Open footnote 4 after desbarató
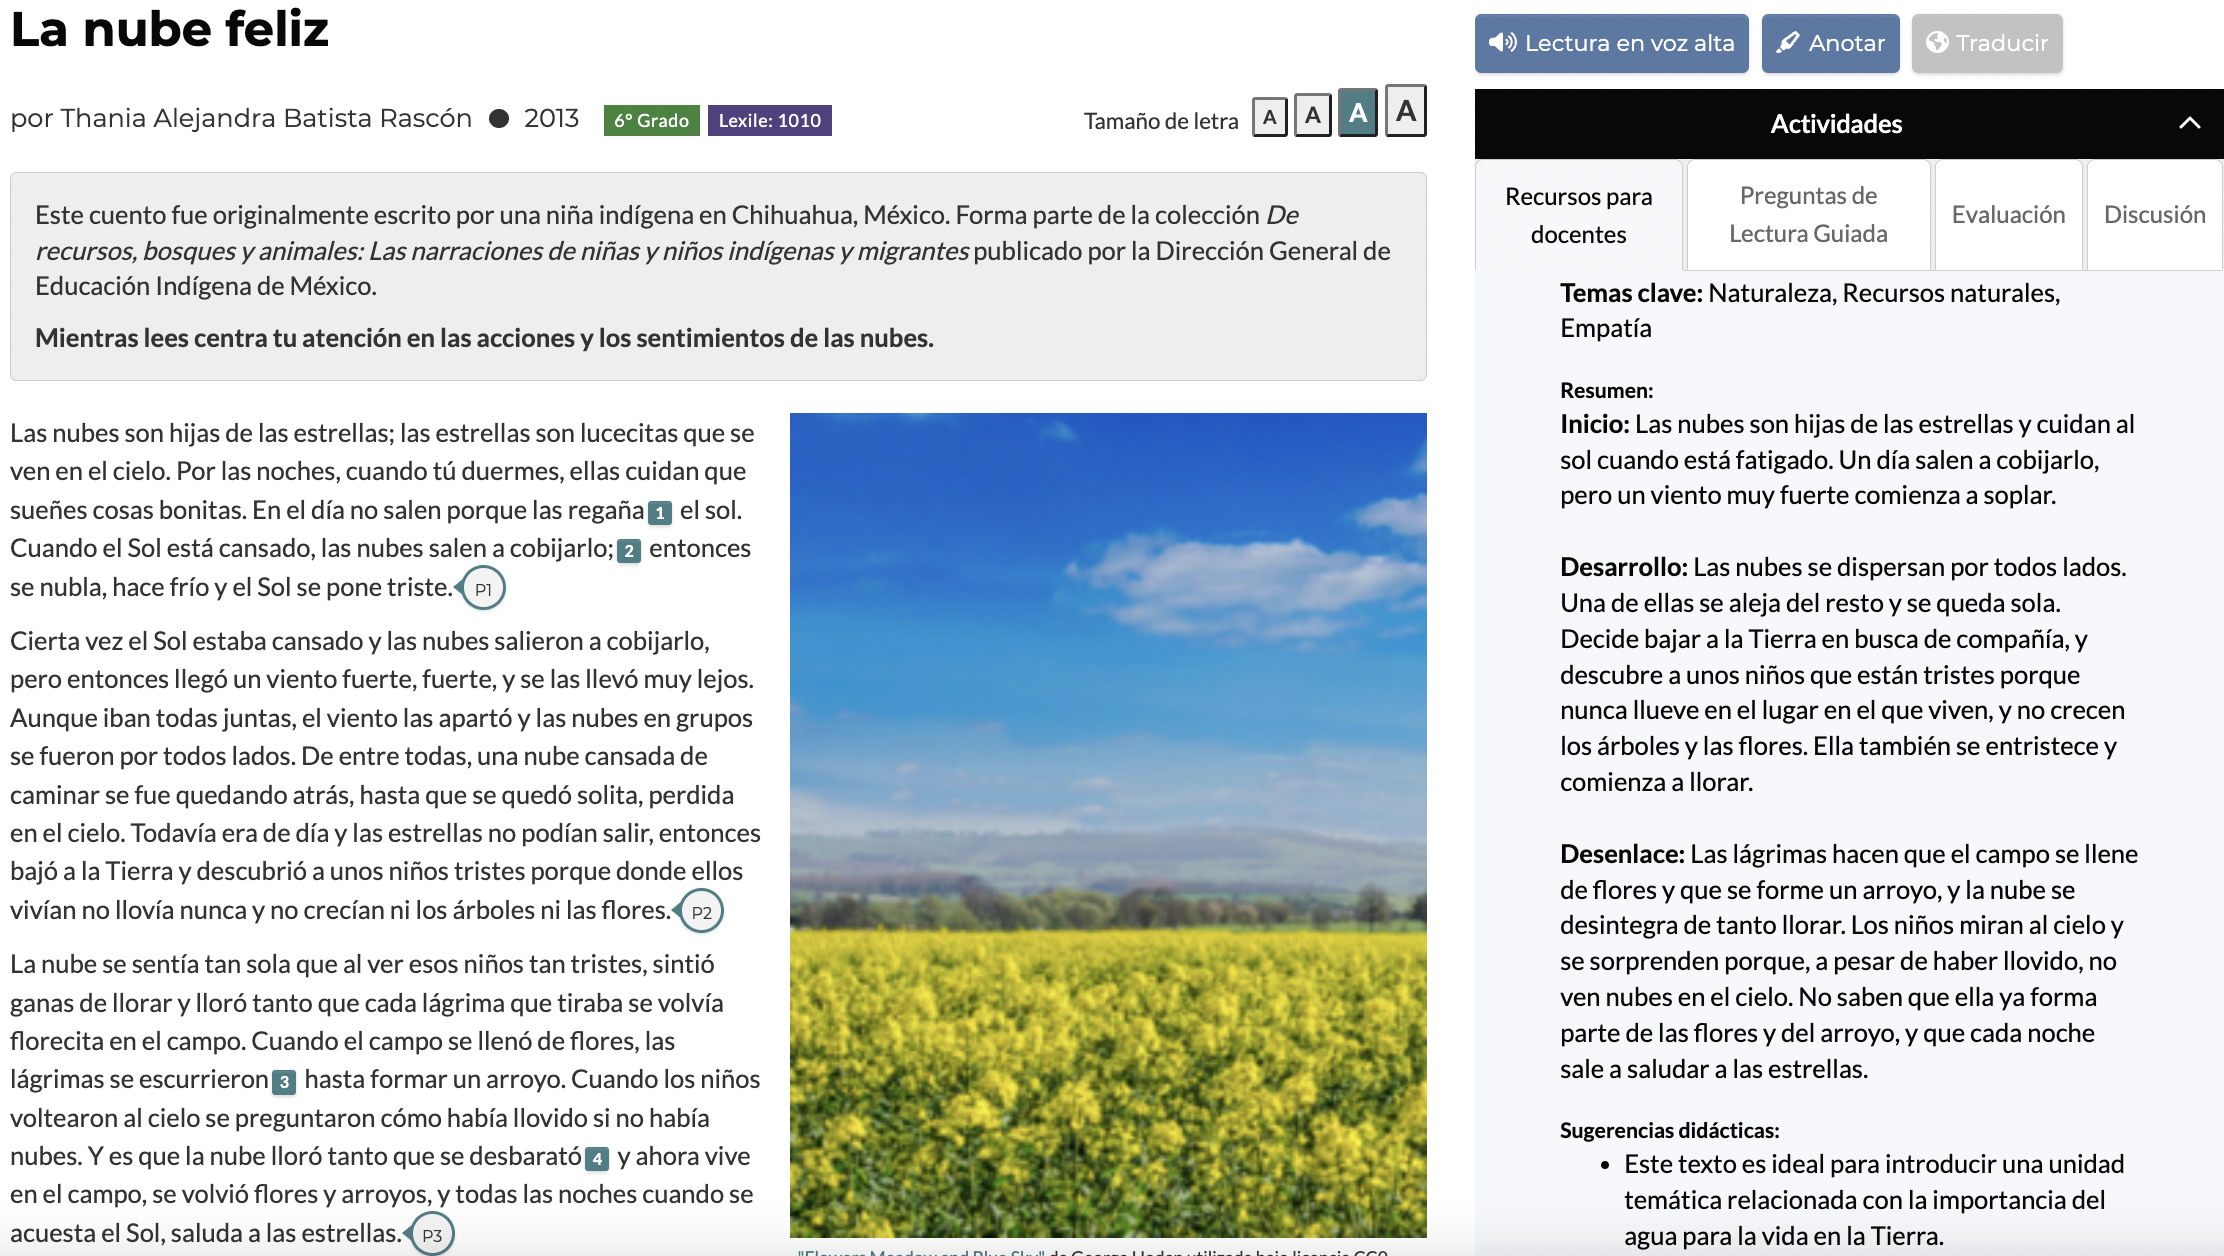 coord(597,1159)
